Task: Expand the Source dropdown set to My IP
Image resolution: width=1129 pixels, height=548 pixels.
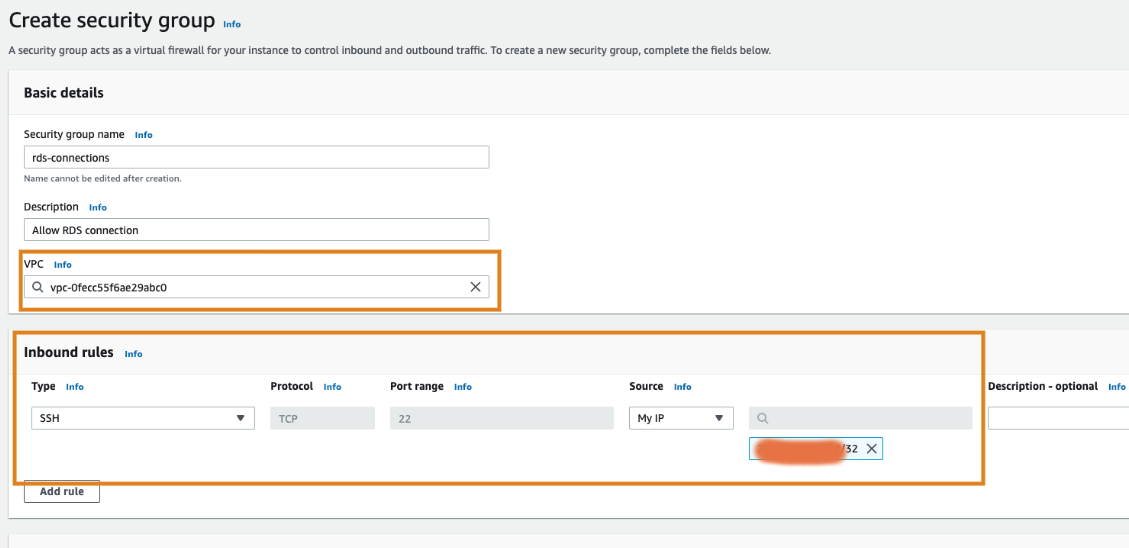Action: click(x=680, y=419)
